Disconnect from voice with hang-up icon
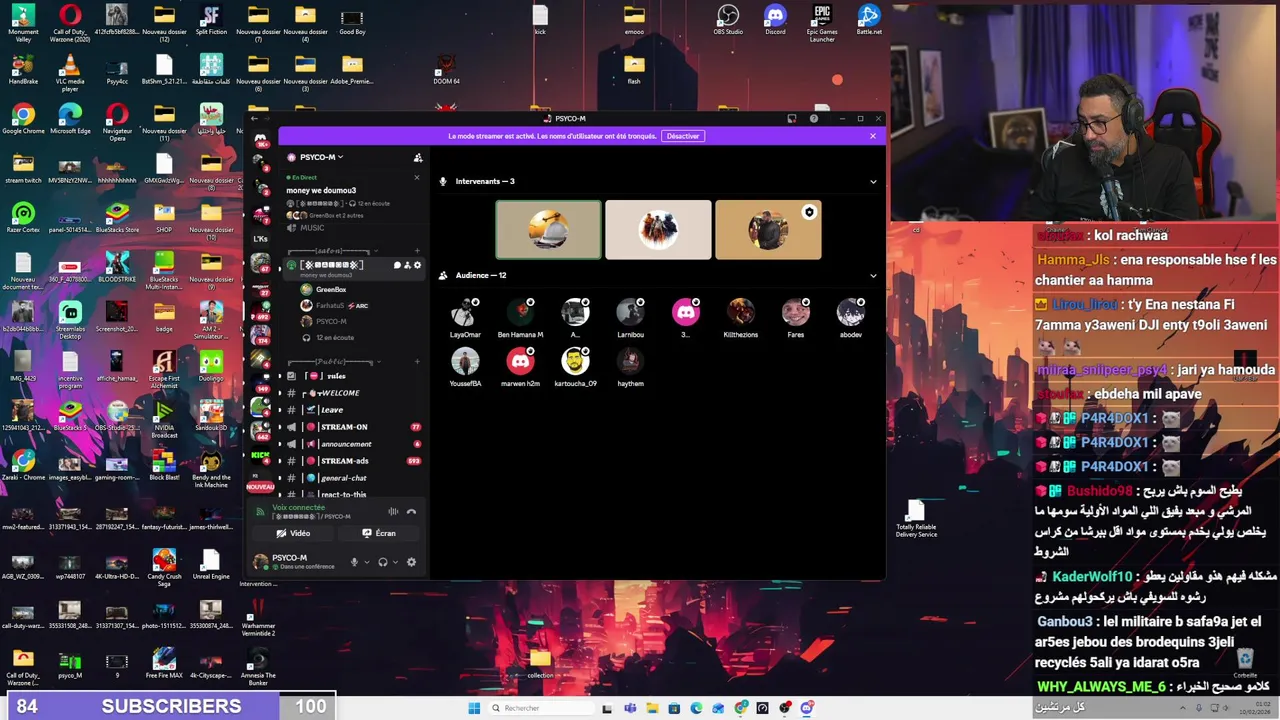Screen dimensions: 1280x720 point(411,511)
